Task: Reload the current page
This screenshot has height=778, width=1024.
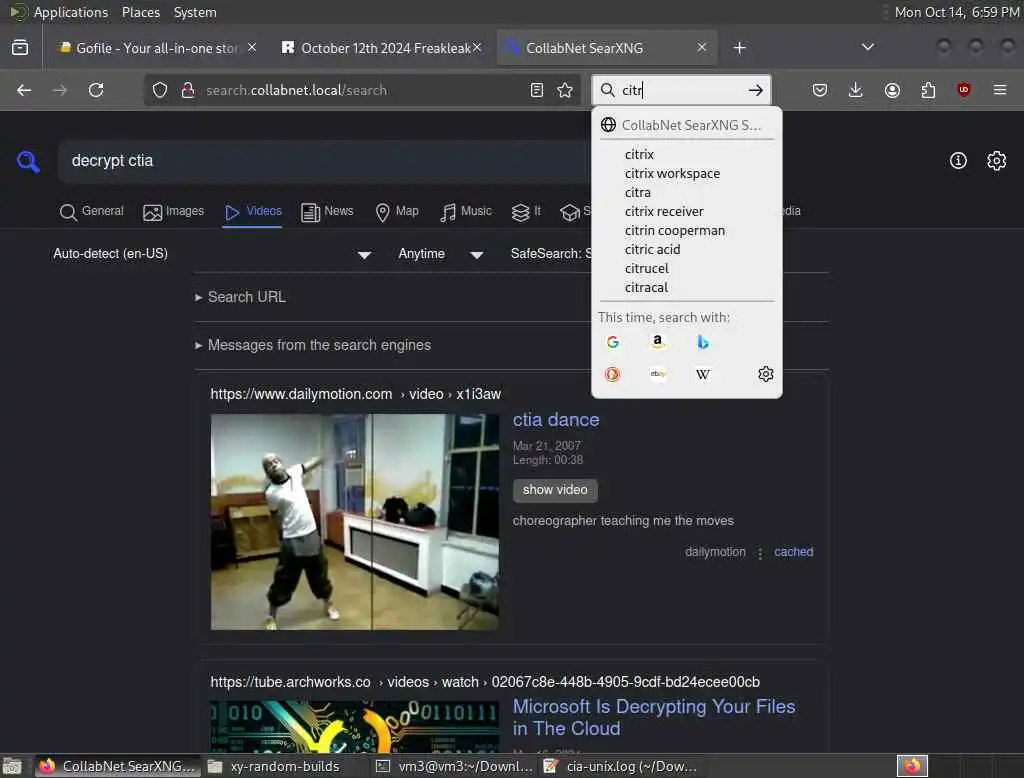Action: [x=96, y=90]
